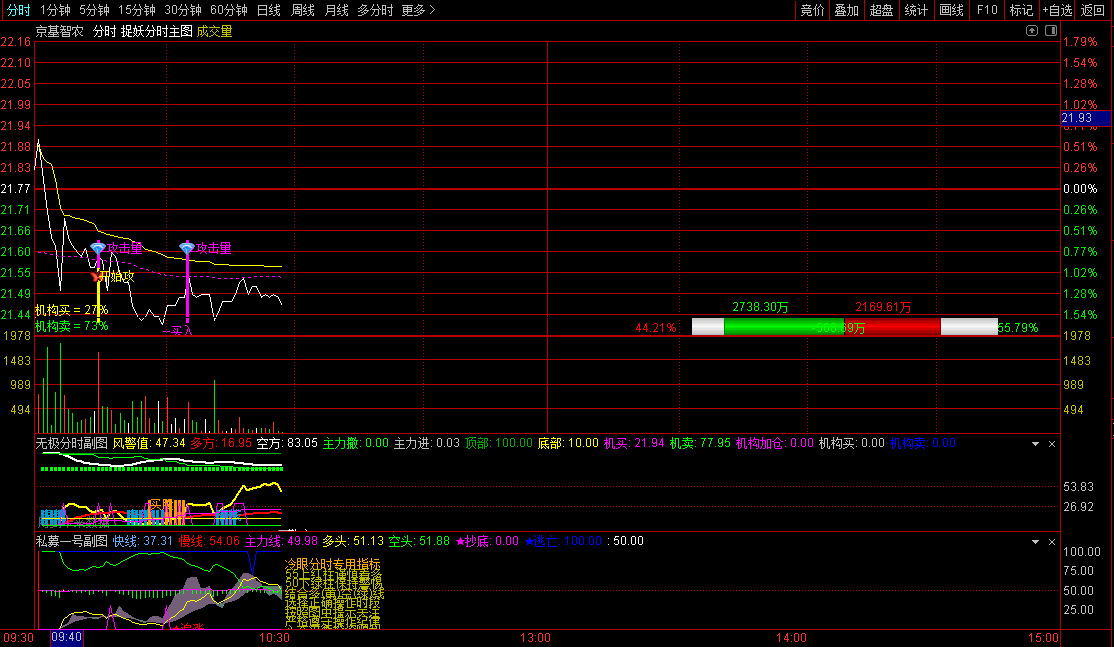This screenshot has width=1114, height=647.
Task: Click the 私募一号副图 panel title
Action: pyautogui.click(x=72, y=541)
